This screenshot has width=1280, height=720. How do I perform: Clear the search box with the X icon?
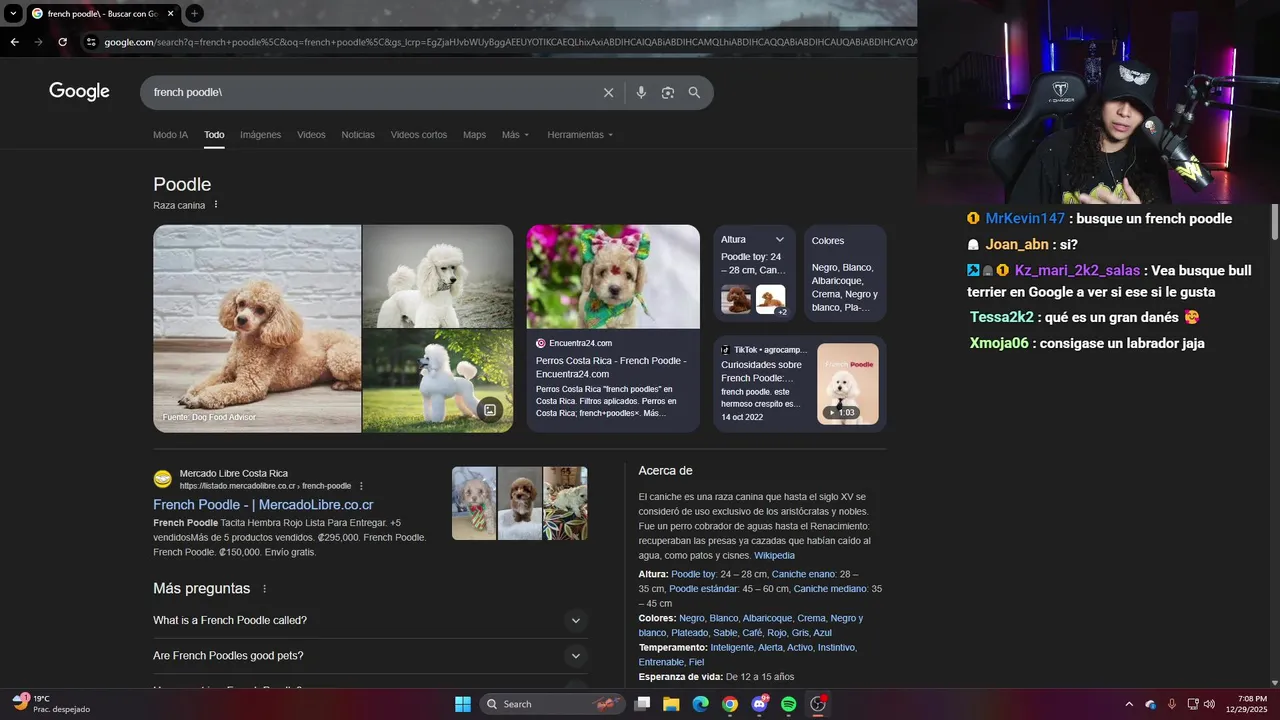pyautogui.click(x=608, y=92)
